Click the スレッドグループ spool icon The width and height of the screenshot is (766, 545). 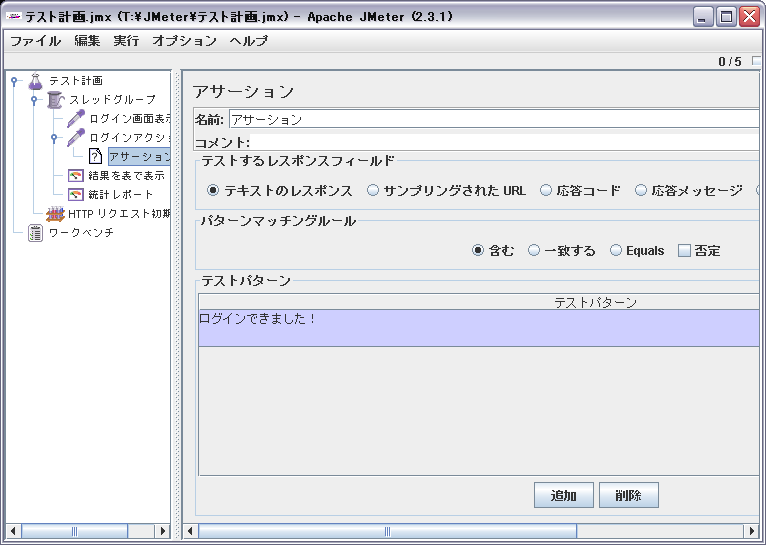pos(55,100)
